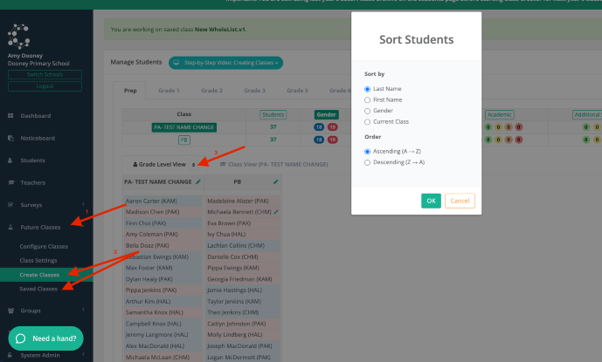Go to Teachers in the sidebar
This screenshot has height=362, width=602.
point(33,183)
